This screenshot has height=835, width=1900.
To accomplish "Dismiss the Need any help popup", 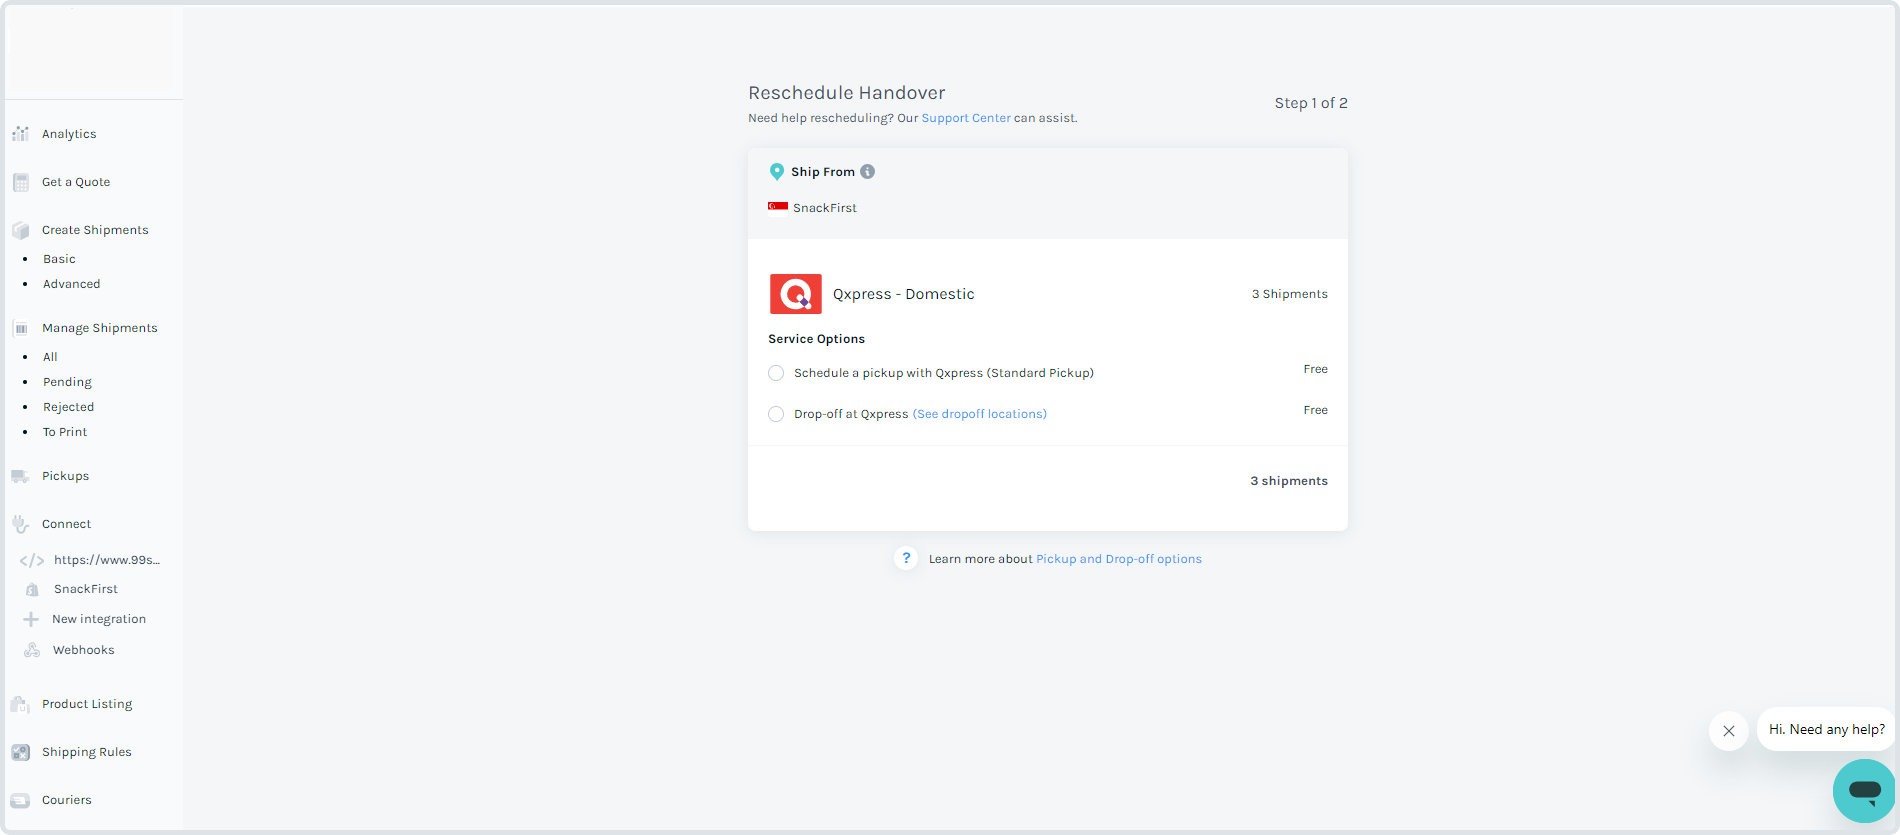I will click(x=1728, y=731).
